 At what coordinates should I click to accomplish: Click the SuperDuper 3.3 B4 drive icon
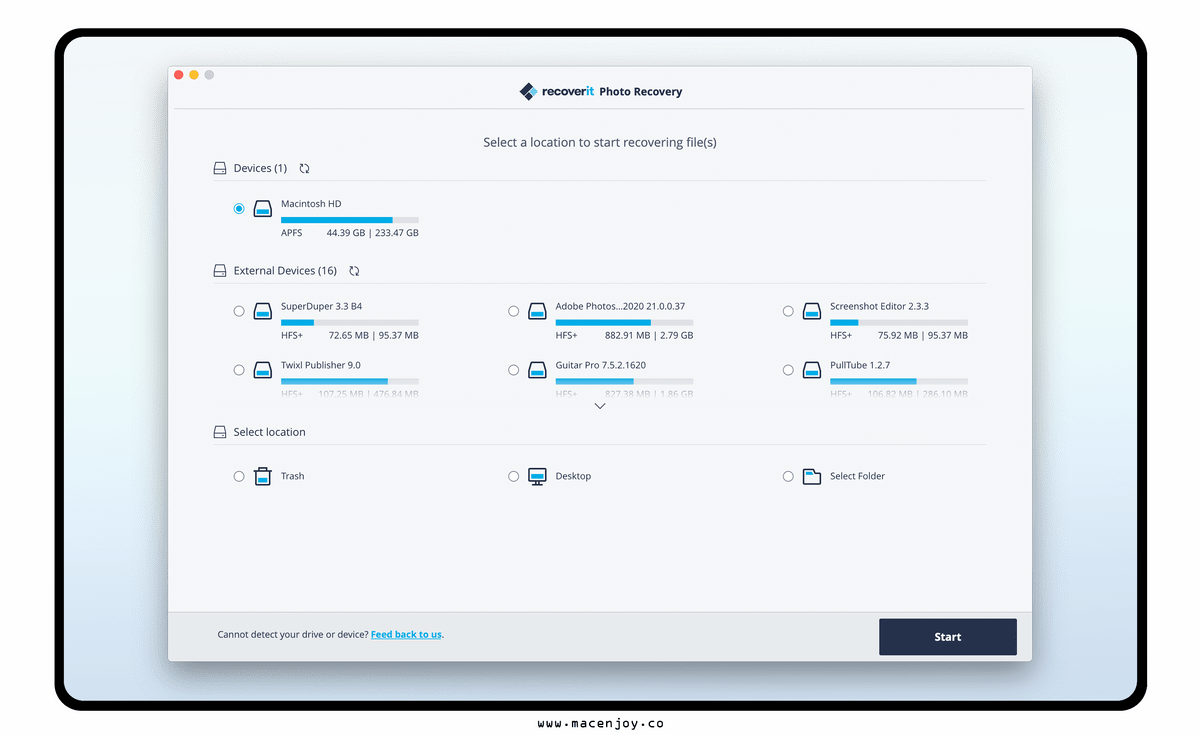[x=263, y=311]
